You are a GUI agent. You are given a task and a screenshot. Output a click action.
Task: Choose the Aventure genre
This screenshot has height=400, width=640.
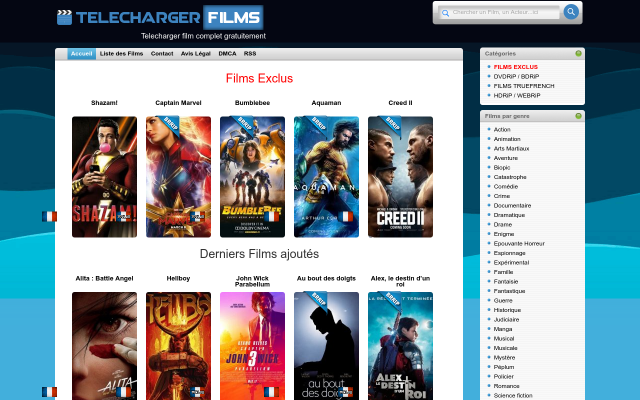click(x=506, y=158)
